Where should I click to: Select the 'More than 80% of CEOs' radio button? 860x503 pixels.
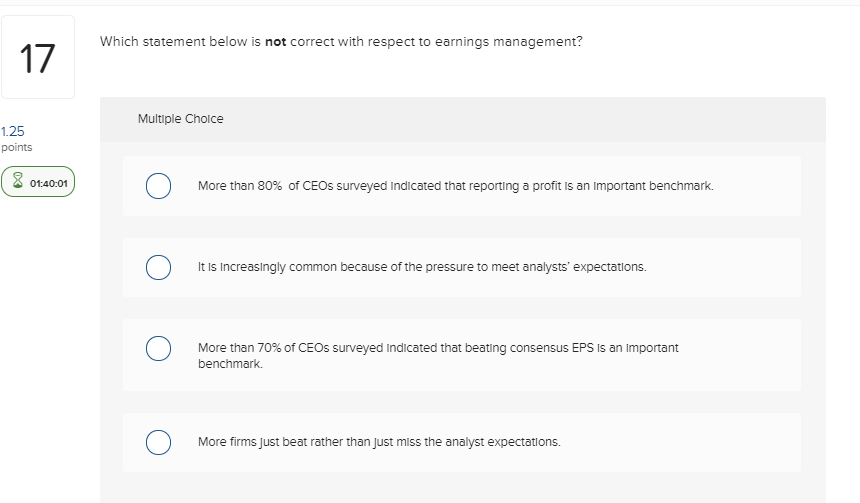(157, 186)
